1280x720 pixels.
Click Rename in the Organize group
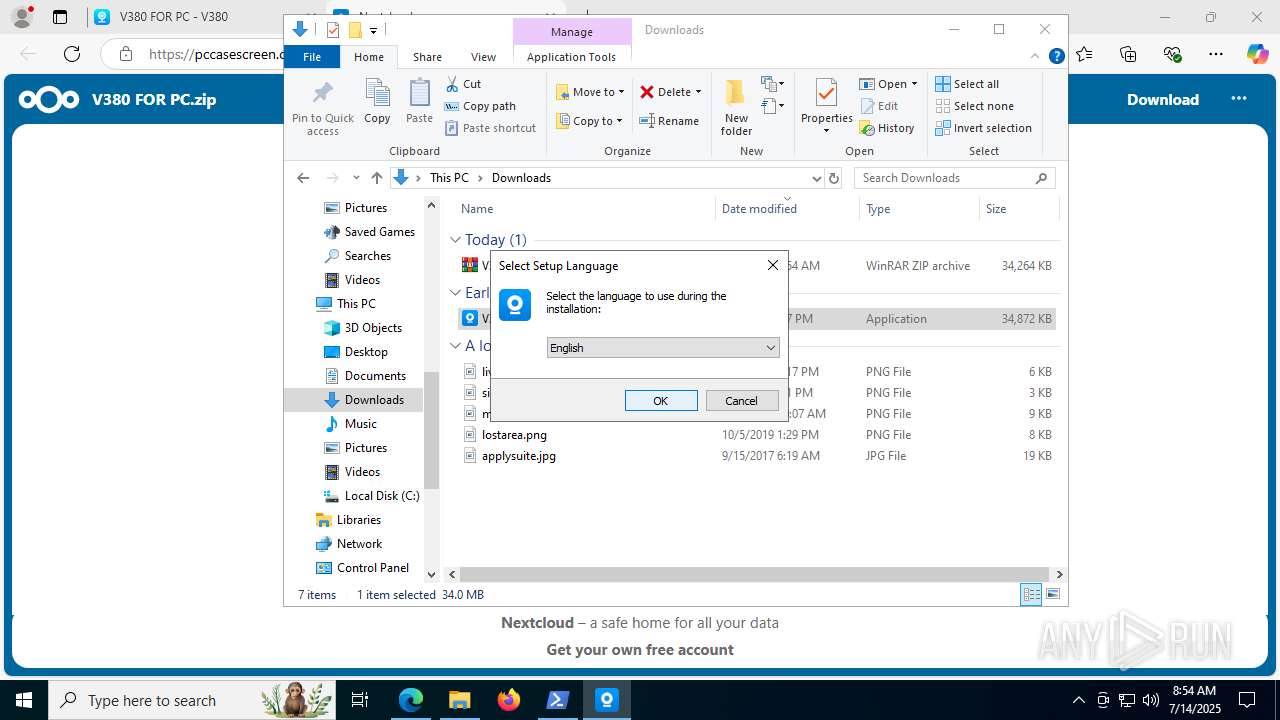669,121
